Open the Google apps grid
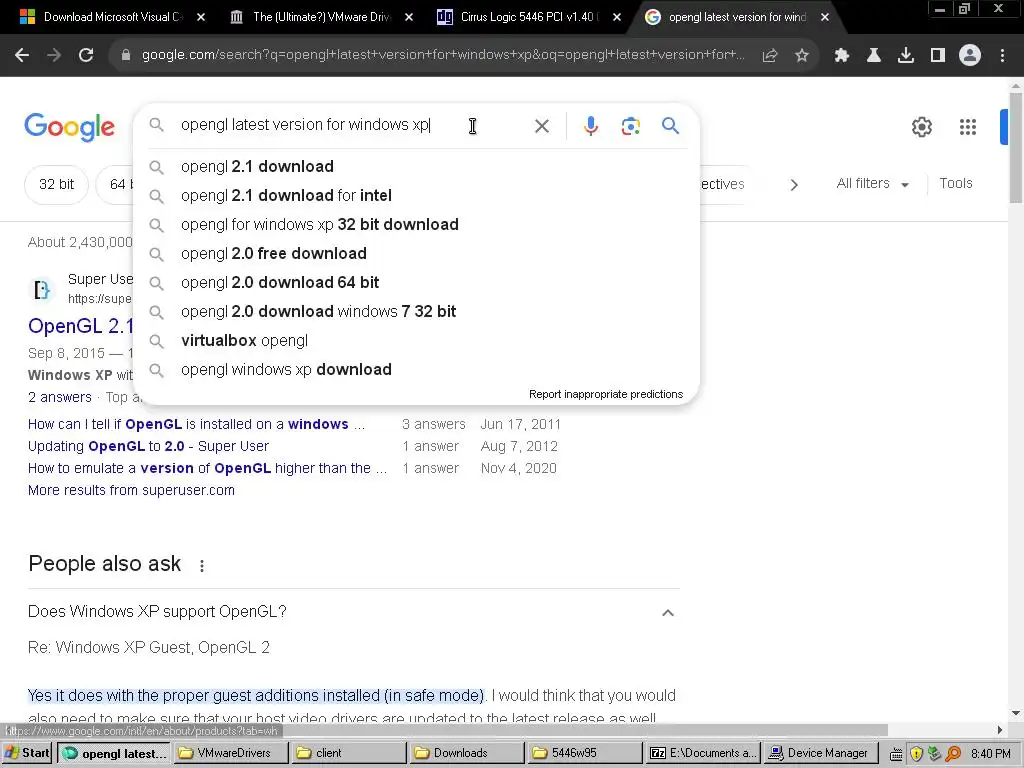 pyautogui.click(x=968, y=127)
